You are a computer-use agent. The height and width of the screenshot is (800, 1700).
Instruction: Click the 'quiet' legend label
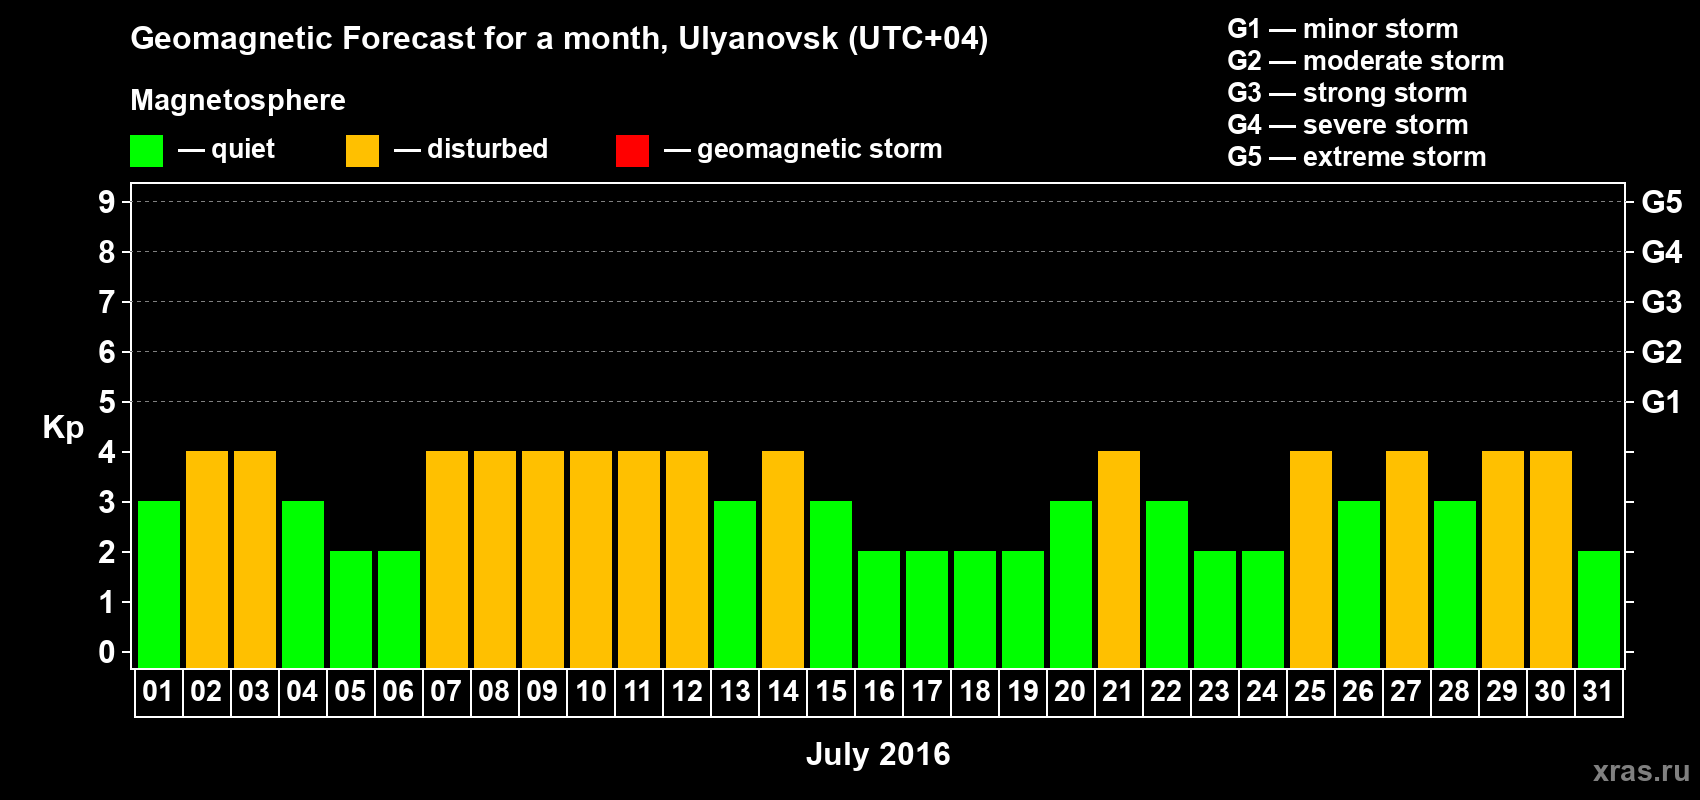click(x=243, y=149)
